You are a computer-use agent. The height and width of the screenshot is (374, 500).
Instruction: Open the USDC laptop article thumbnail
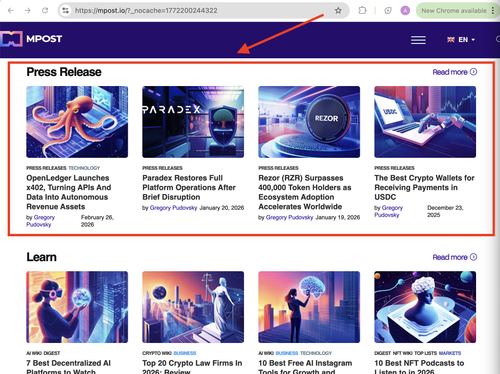coord(425,122)
